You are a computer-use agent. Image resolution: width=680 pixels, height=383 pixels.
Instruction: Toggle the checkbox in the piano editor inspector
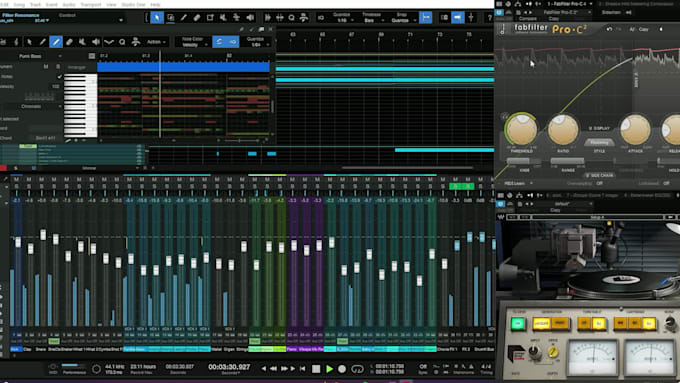(x=59, y=77)
